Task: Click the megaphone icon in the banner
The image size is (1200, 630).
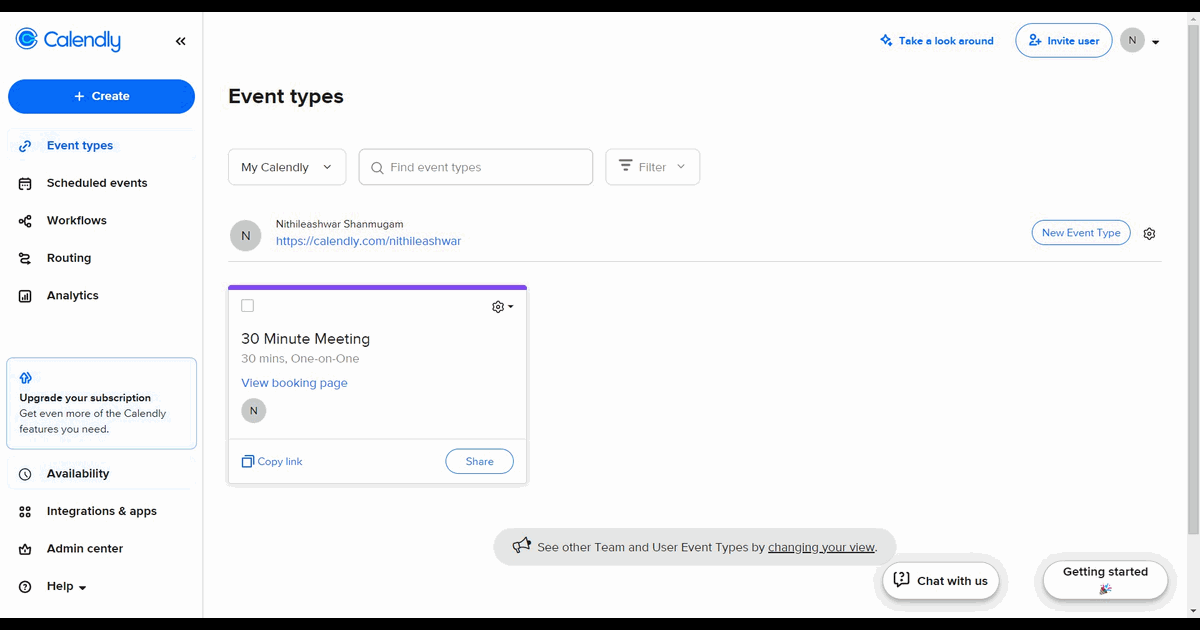Action: (522, 546)
